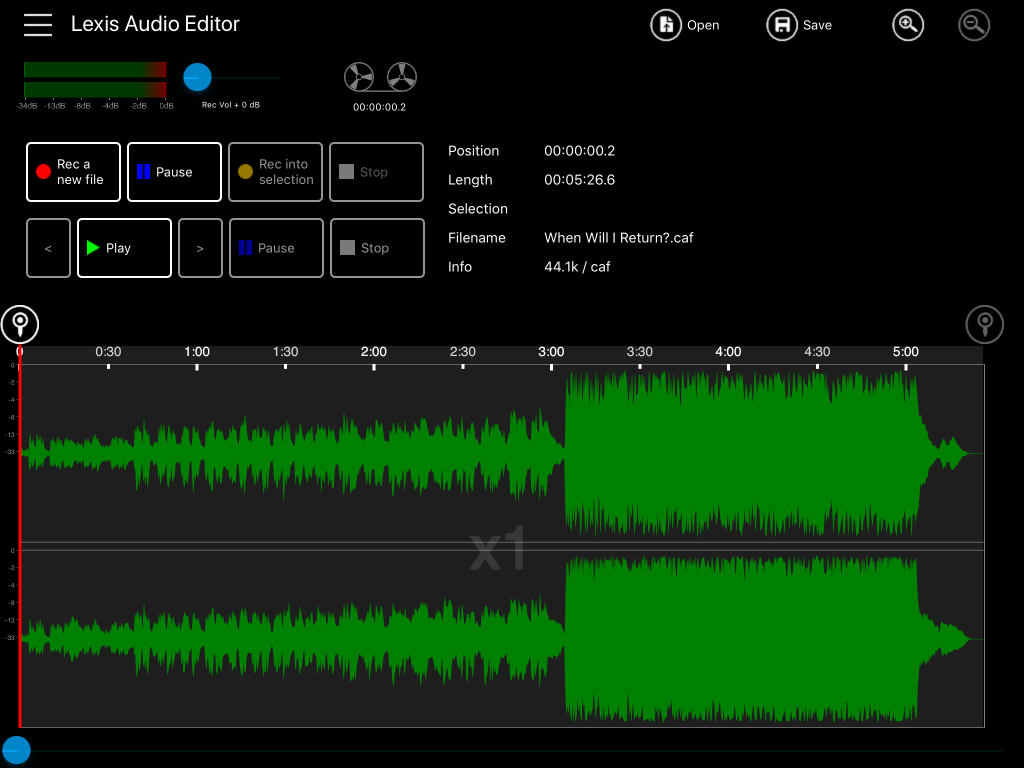This screenshot has height=768, width=1024.
Task: Zoom out with the magnifier minus icon
Action: tap(974, 25)
